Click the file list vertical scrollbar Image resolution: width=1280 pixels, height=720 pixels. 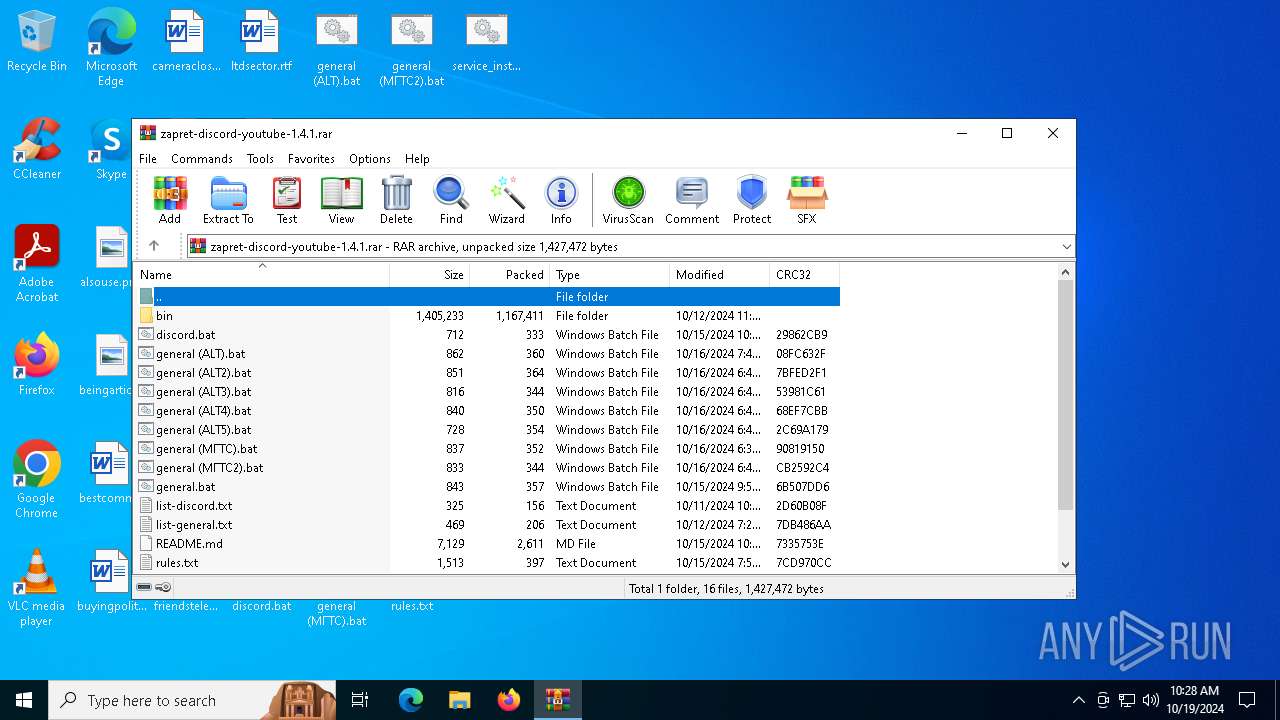pos(1065,395)
